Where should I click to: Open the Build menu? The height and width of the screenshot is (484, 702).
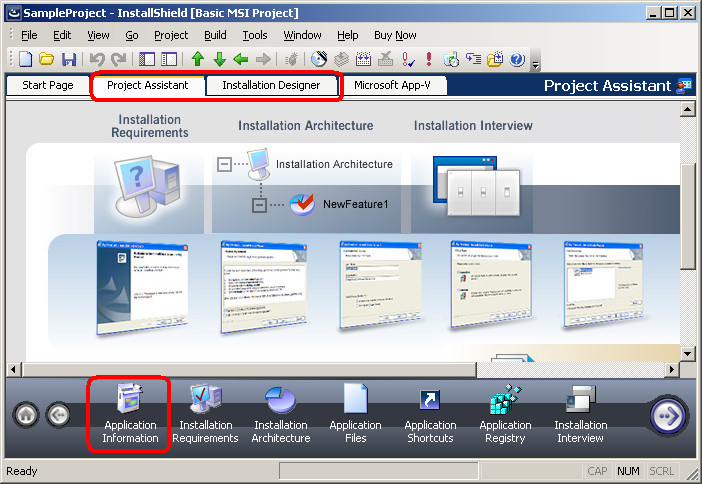click(215, 35)
